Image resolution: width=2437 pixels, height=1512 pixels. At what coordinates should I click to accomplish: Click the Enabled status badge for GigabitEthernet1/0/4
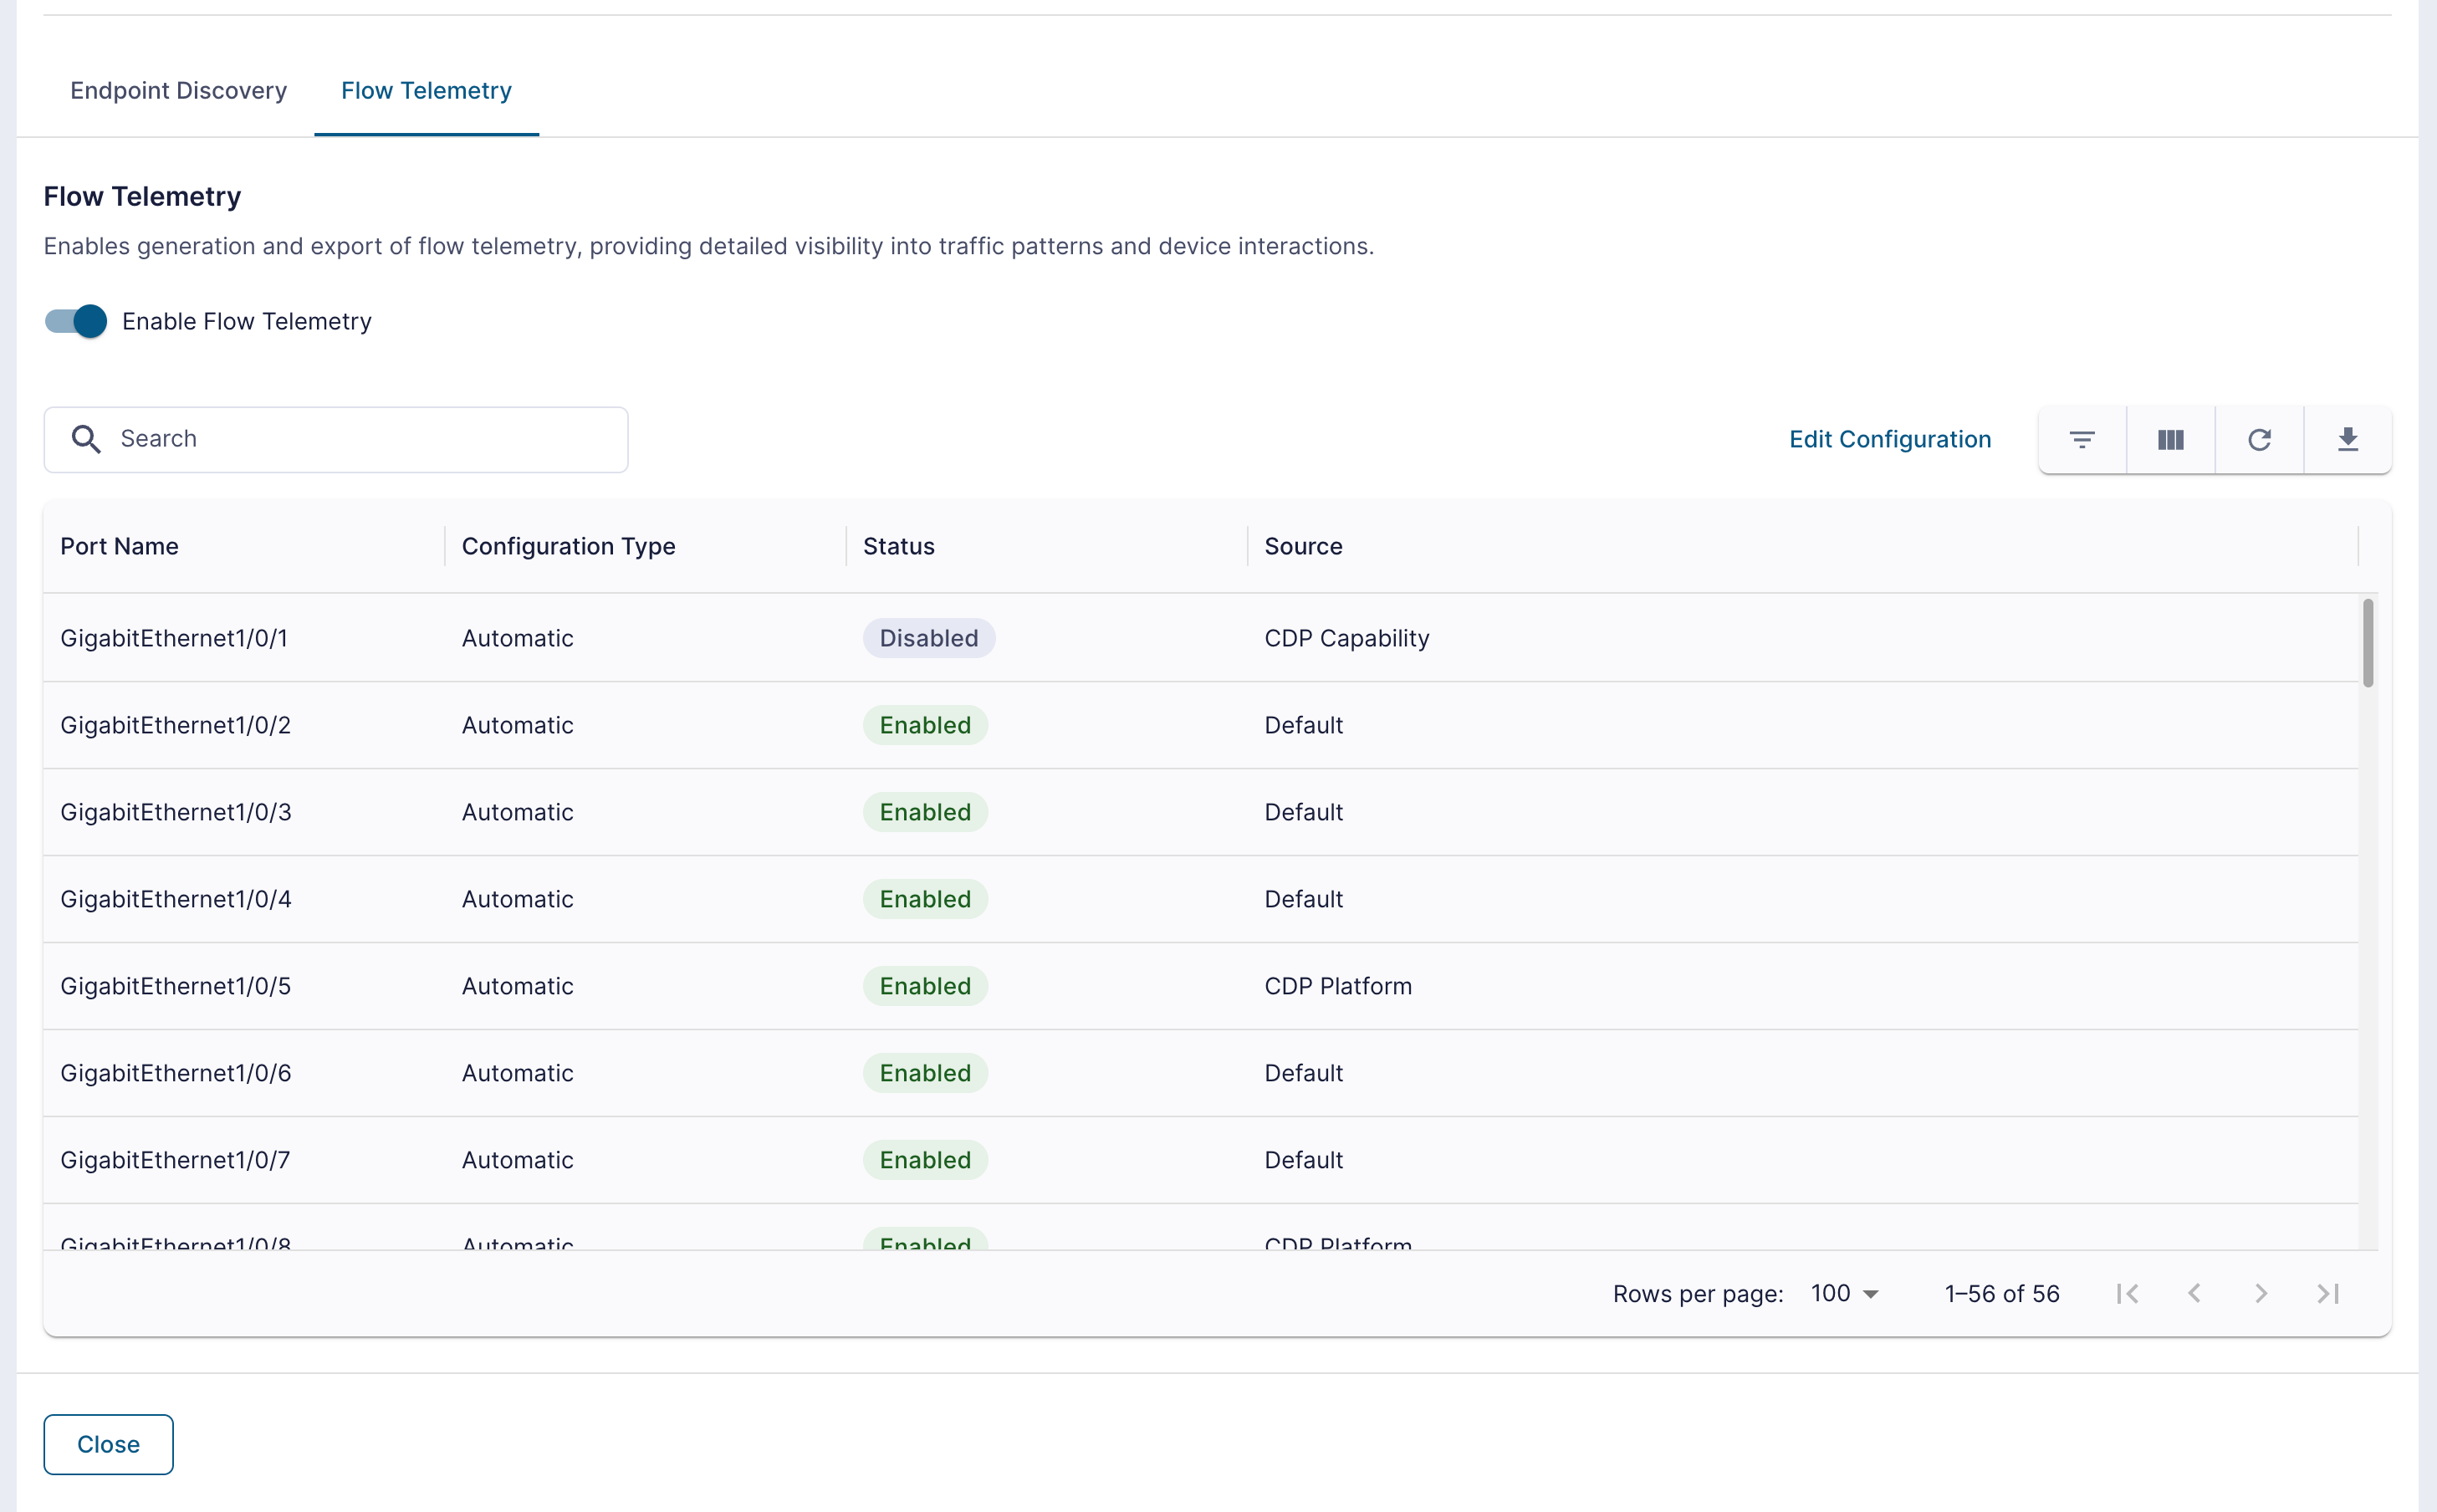(x=925, y=899)
